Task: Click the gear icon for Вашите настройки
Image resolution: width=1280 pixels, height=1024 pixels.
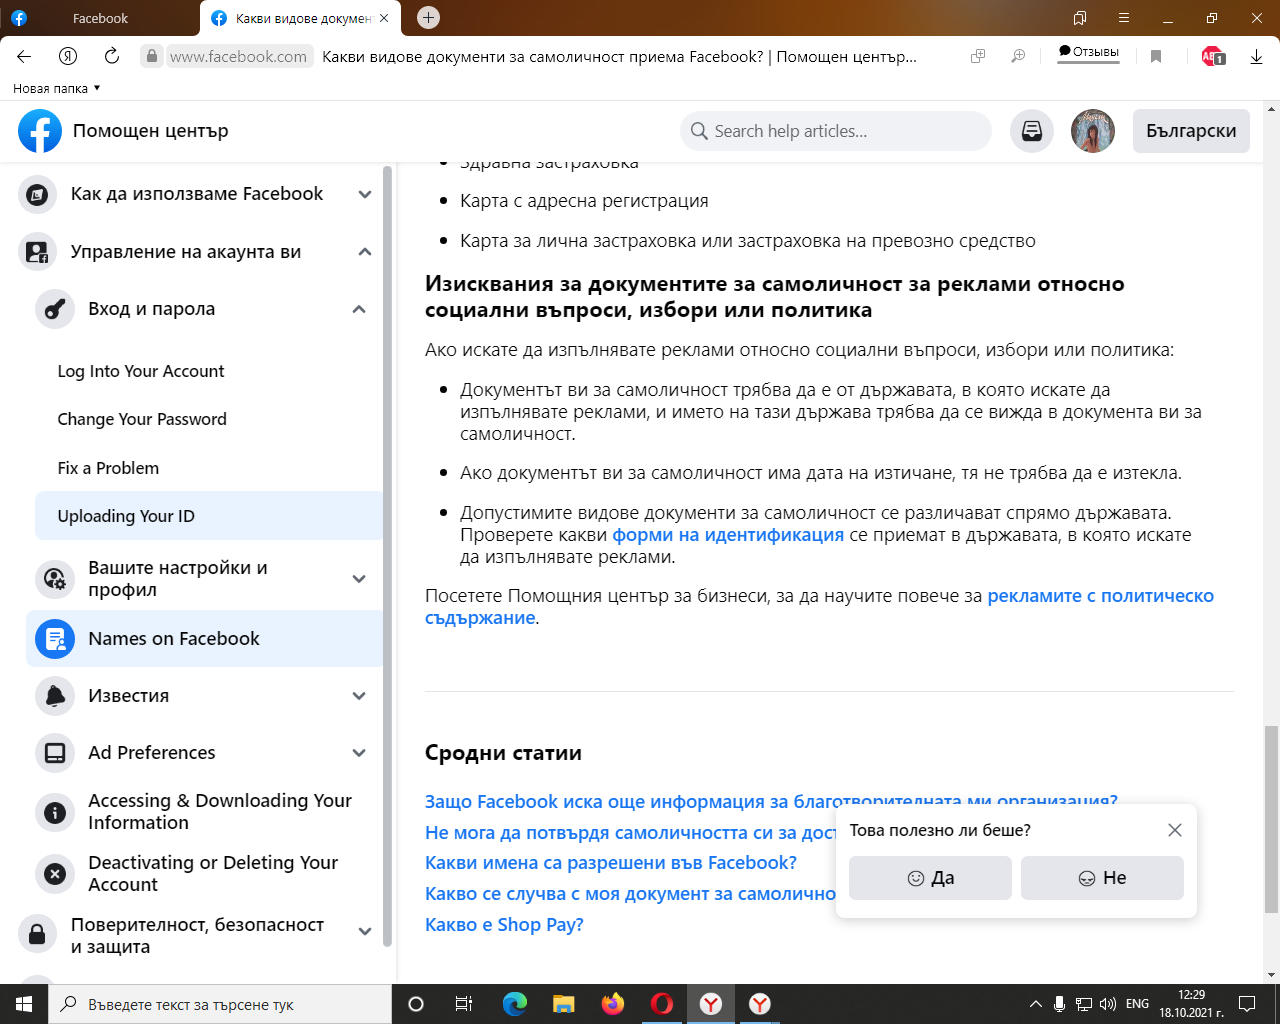Action: coord(55,579)
